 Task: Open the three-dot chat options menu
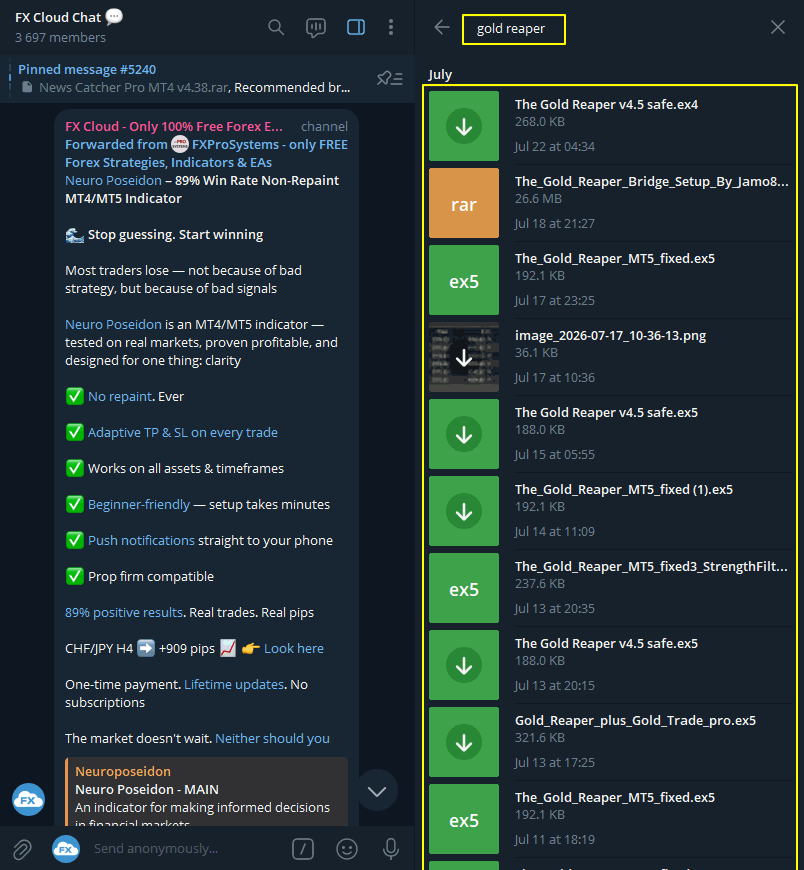391,27
